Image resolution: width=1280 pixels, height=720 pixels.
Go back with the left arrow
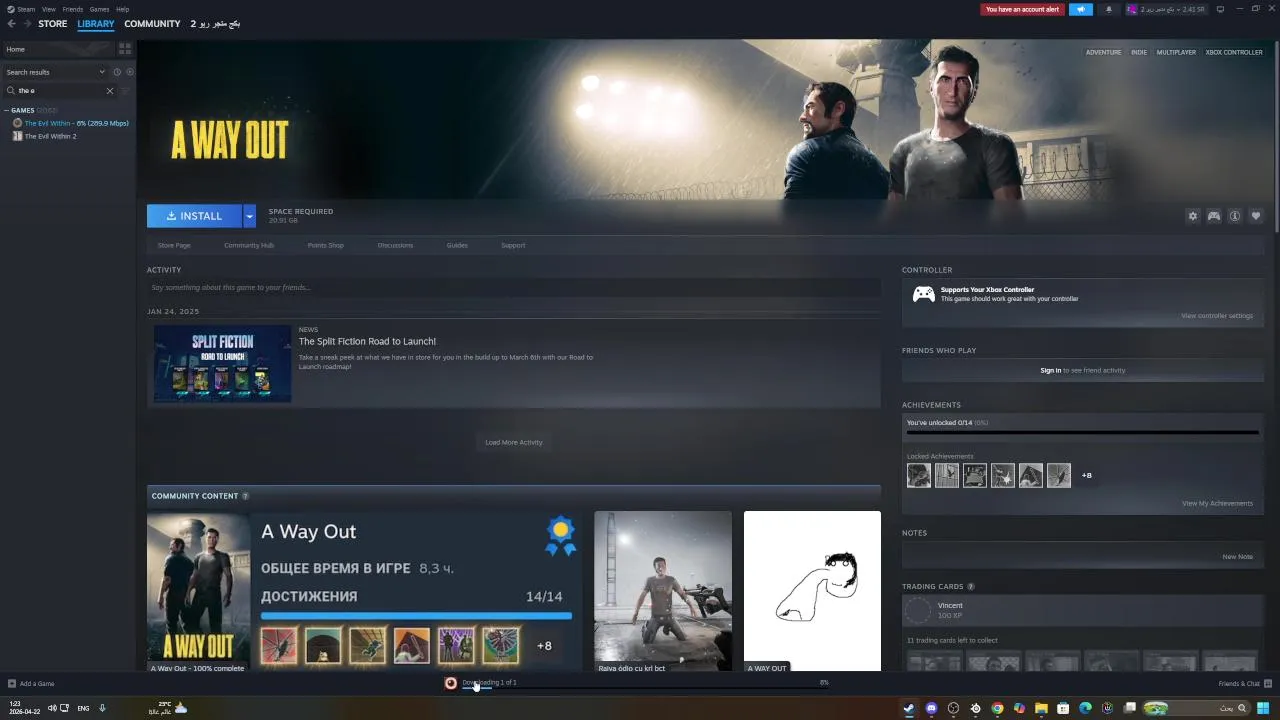point(11,23)
